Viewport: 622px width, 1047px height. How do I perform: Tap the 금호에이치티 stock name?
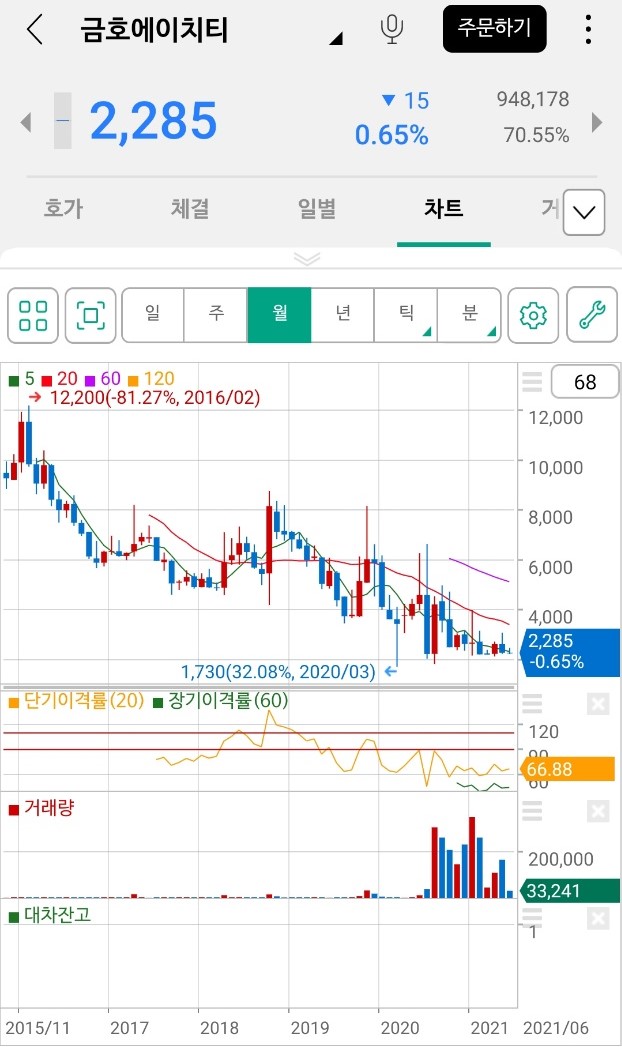tap(154, 29)
